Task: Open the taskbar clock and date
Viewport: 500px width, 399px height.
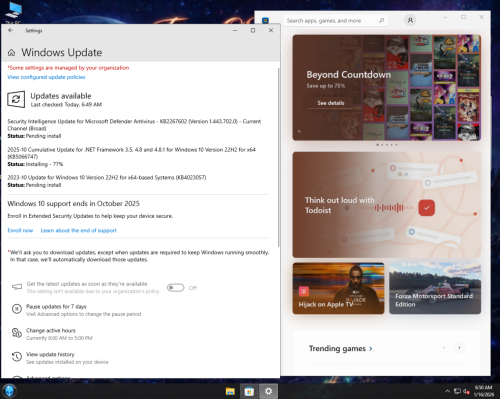Action: [483, 391]
